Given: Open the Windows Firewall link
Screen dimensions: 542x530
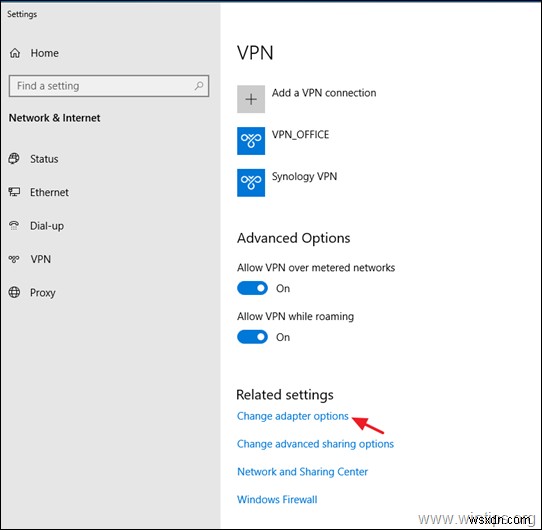Looking at the screenshot, I should 277,500.
